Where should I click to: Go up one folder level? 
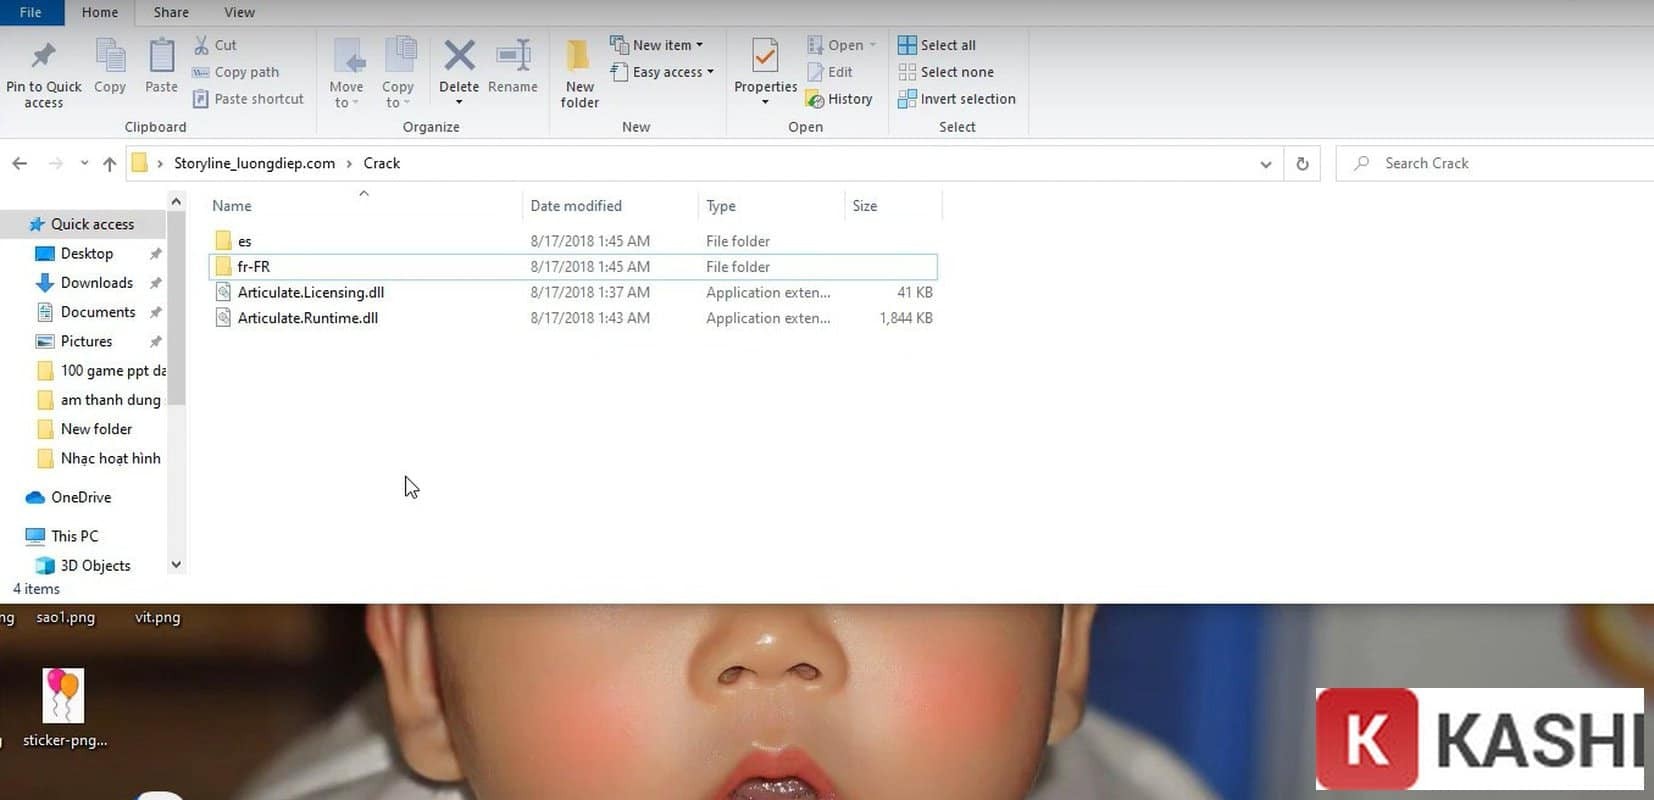coord(109,163)
